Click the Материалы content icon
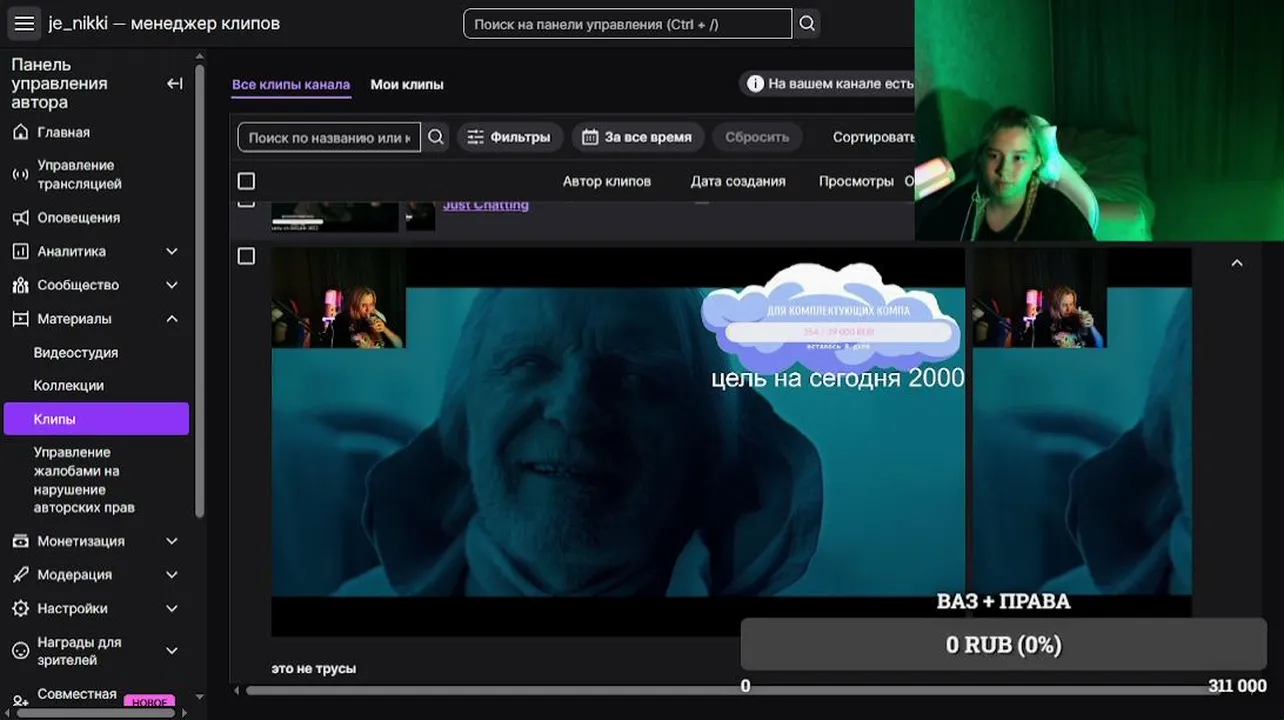This screenshot has width=1284, height=720. coord(20,319)
